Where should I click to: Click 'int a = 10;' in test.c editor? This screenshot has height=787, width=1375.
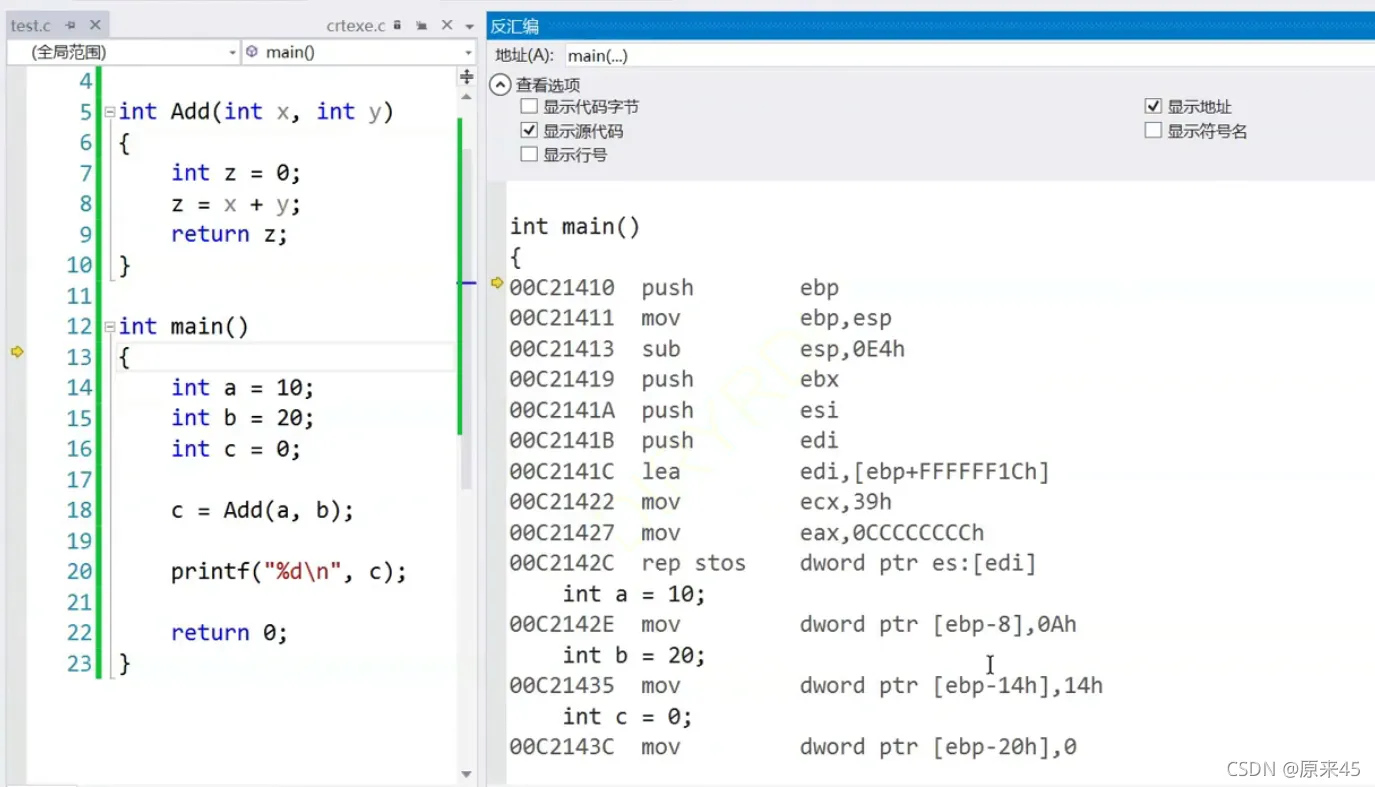(x=242, y=388)
